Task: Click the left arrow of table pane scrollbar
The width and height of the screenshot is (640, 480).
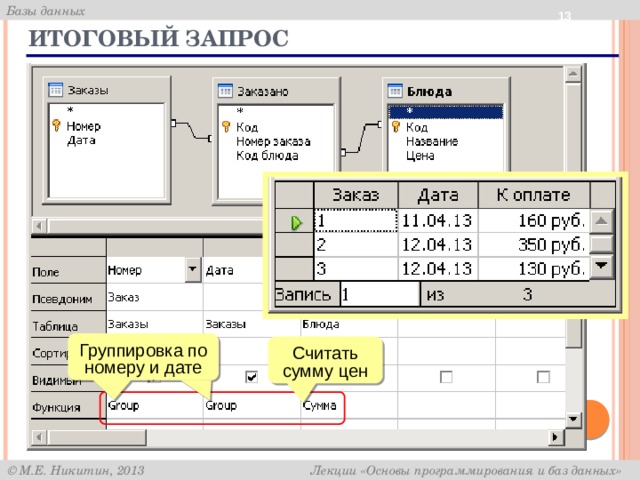Action: pos(40,225)
